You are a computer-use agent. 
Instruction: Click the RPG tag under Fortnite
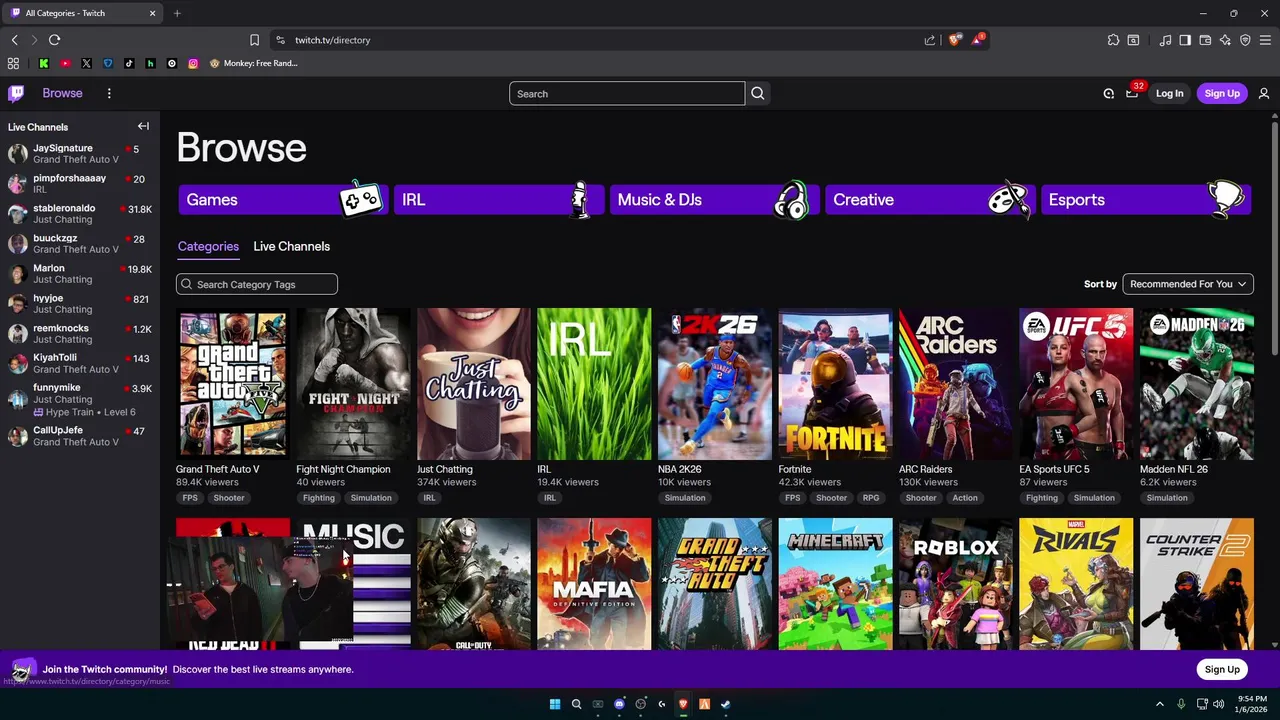[x=871, y=498]
